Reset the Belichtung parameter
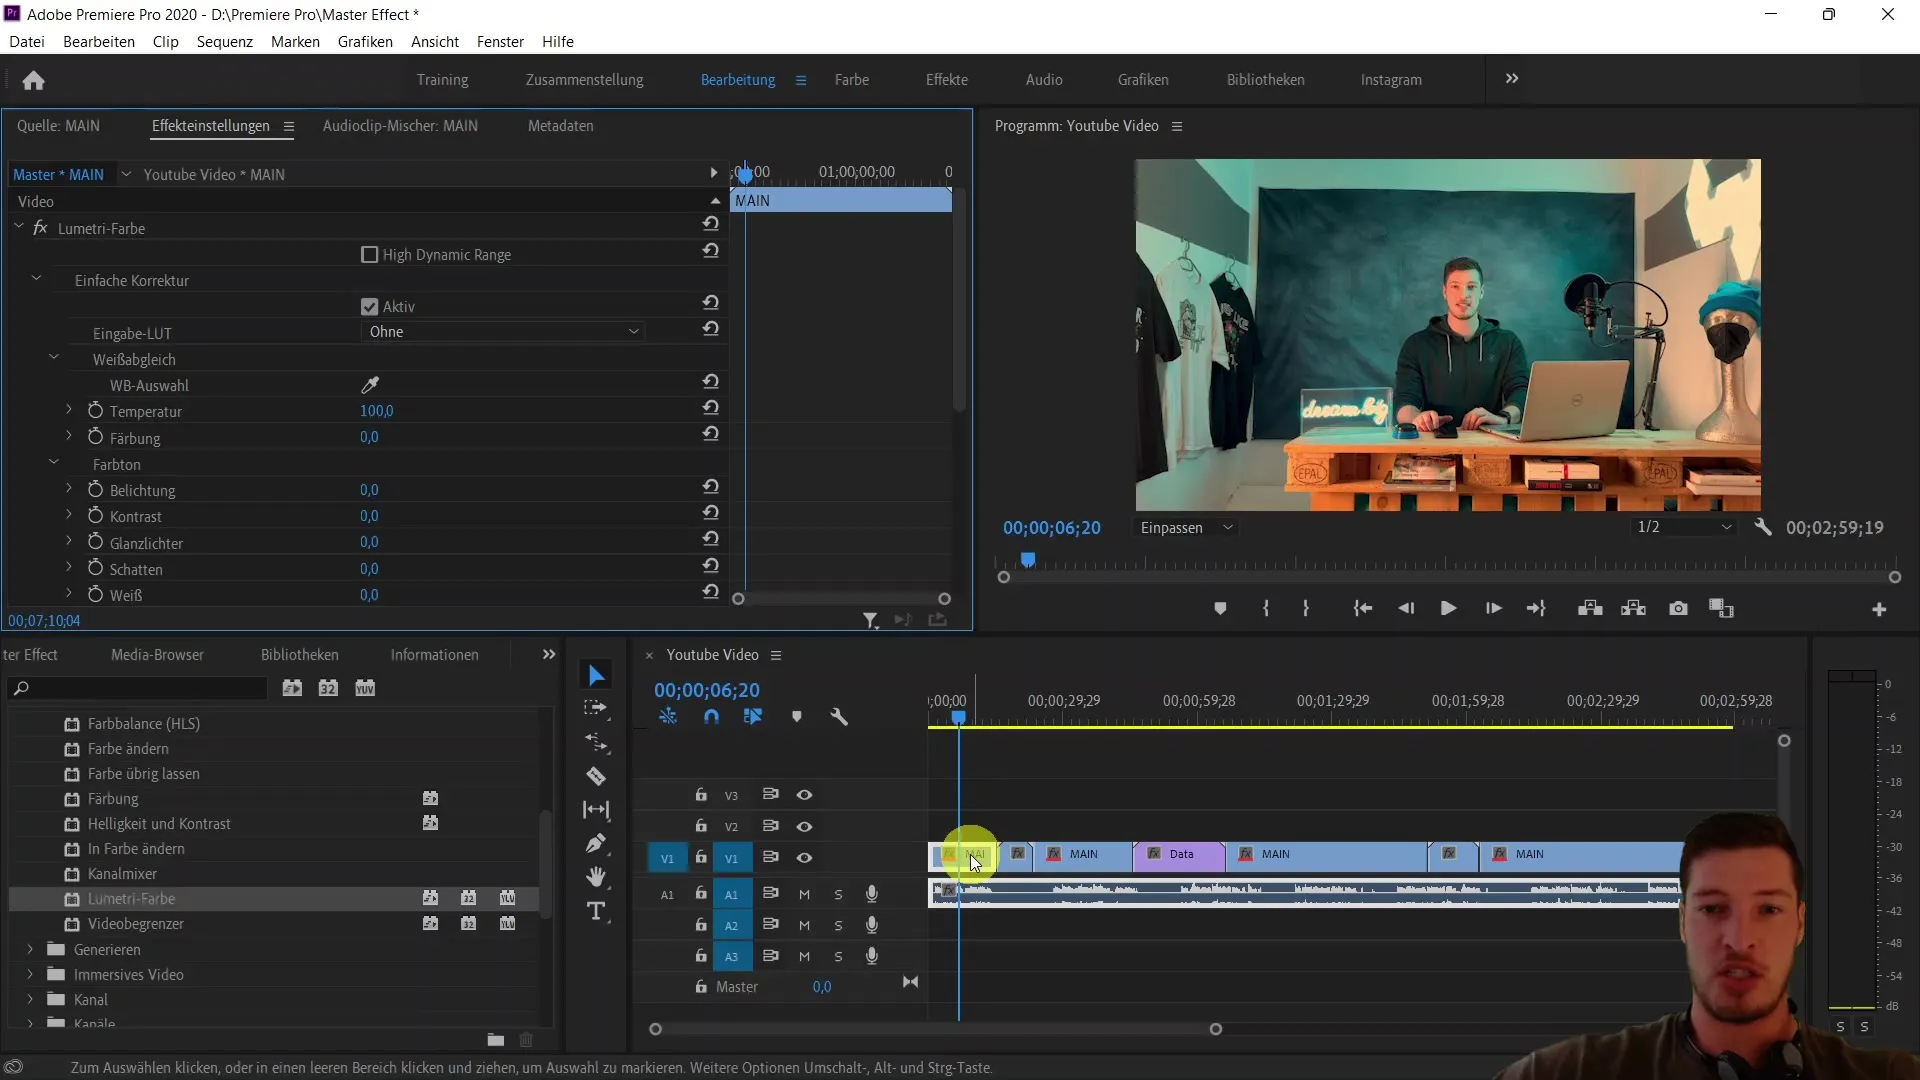Image resolution: width=1920 pixels, height=1080 pixels. pyautogui.click(x=710, y=487)
